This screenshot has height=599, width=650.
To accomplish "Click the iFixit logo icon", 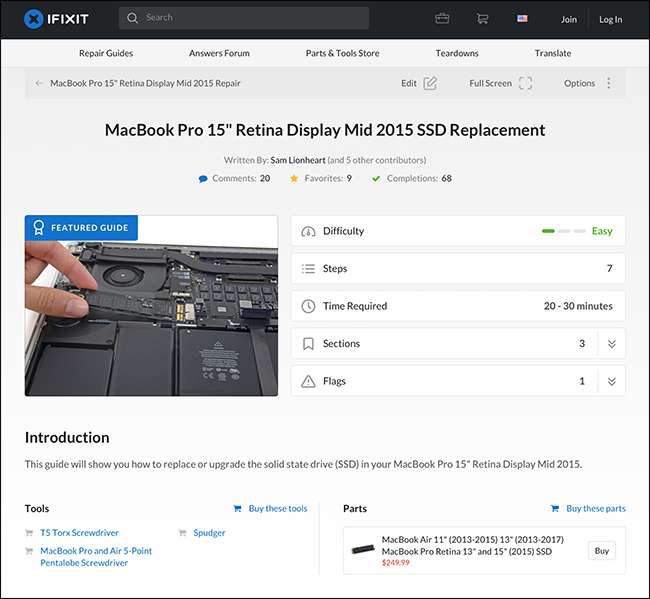I will [x=33, y=19].
